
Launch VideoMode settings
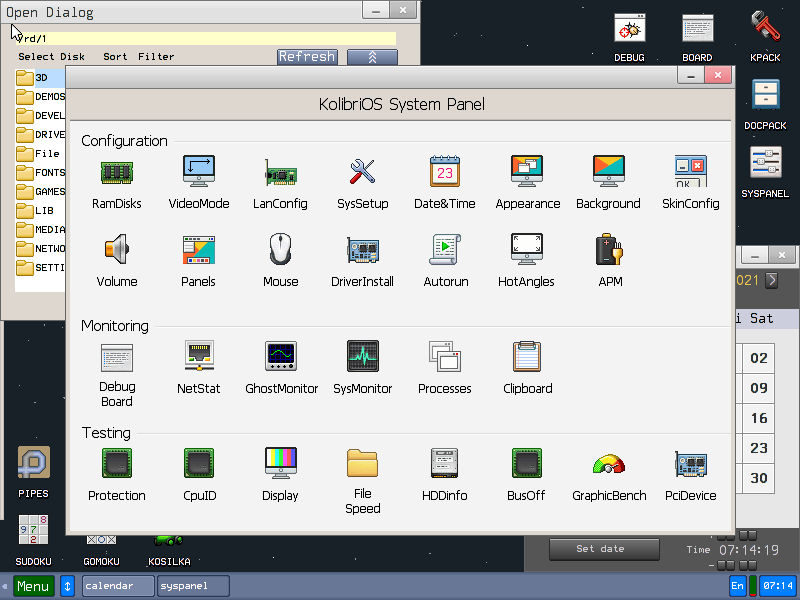pyautogui.click(x=198, y=171)
